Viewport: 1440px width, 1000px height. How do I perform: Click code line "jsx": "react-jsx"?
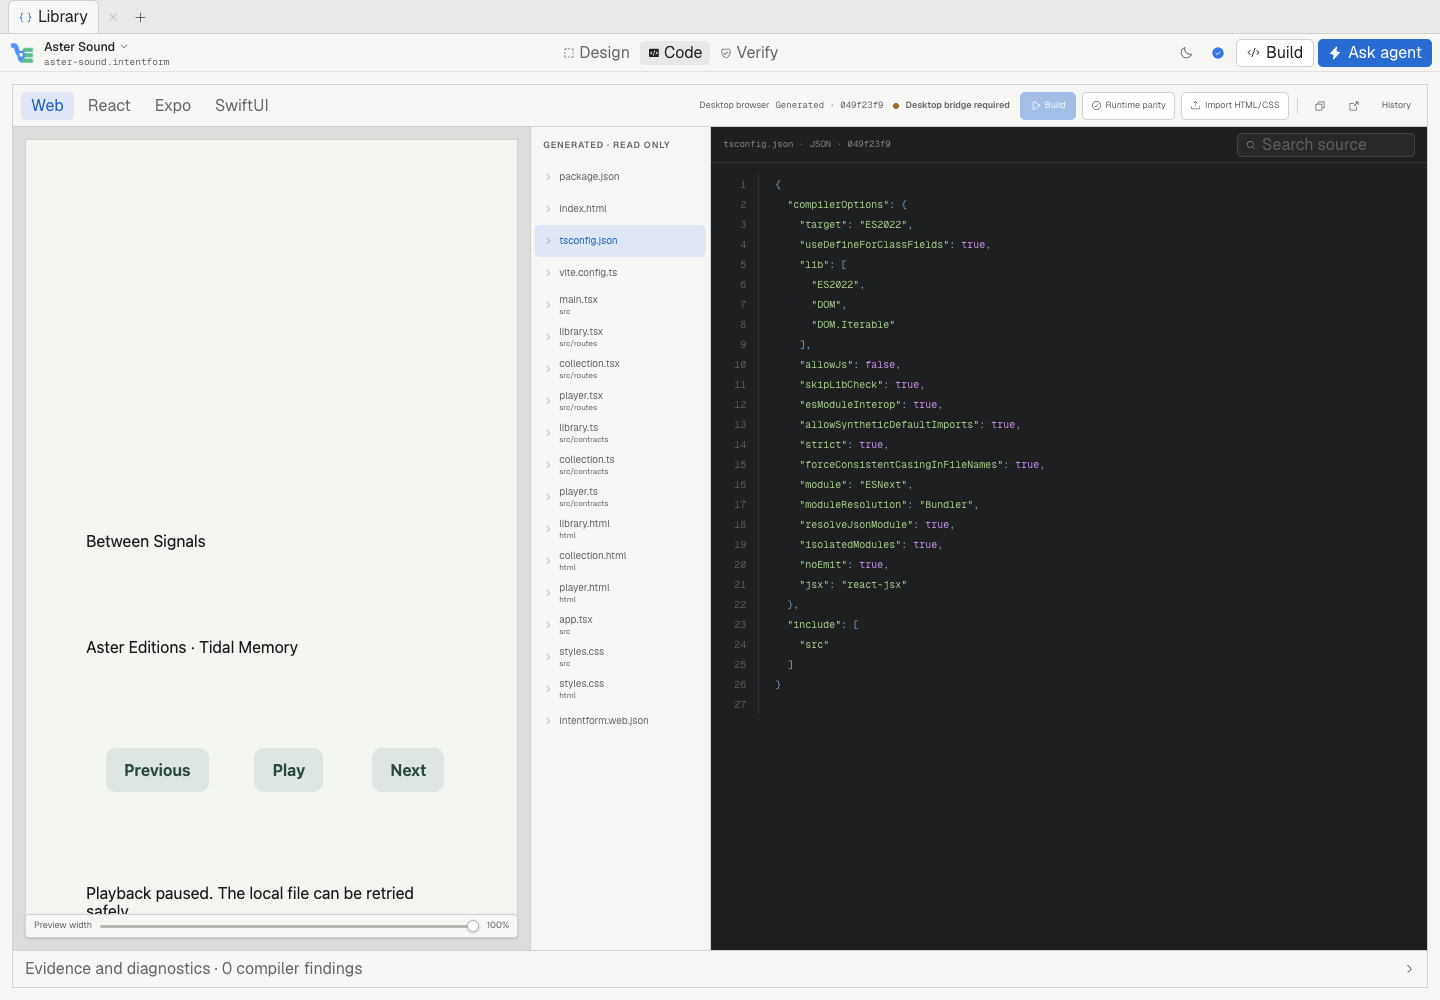tap(853, 585)
